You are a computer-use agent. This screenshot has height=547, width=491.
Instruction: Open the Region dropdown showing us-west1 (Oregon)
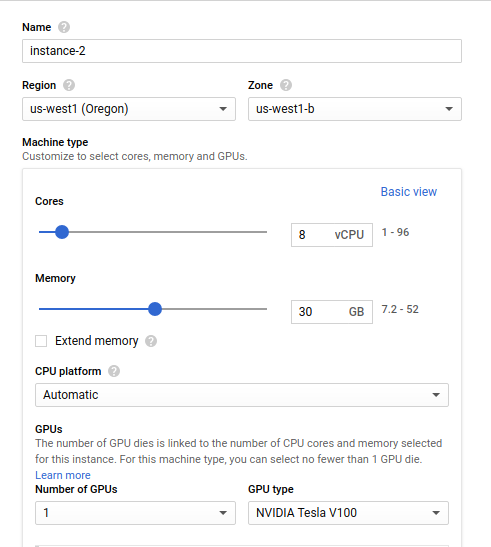129,109
